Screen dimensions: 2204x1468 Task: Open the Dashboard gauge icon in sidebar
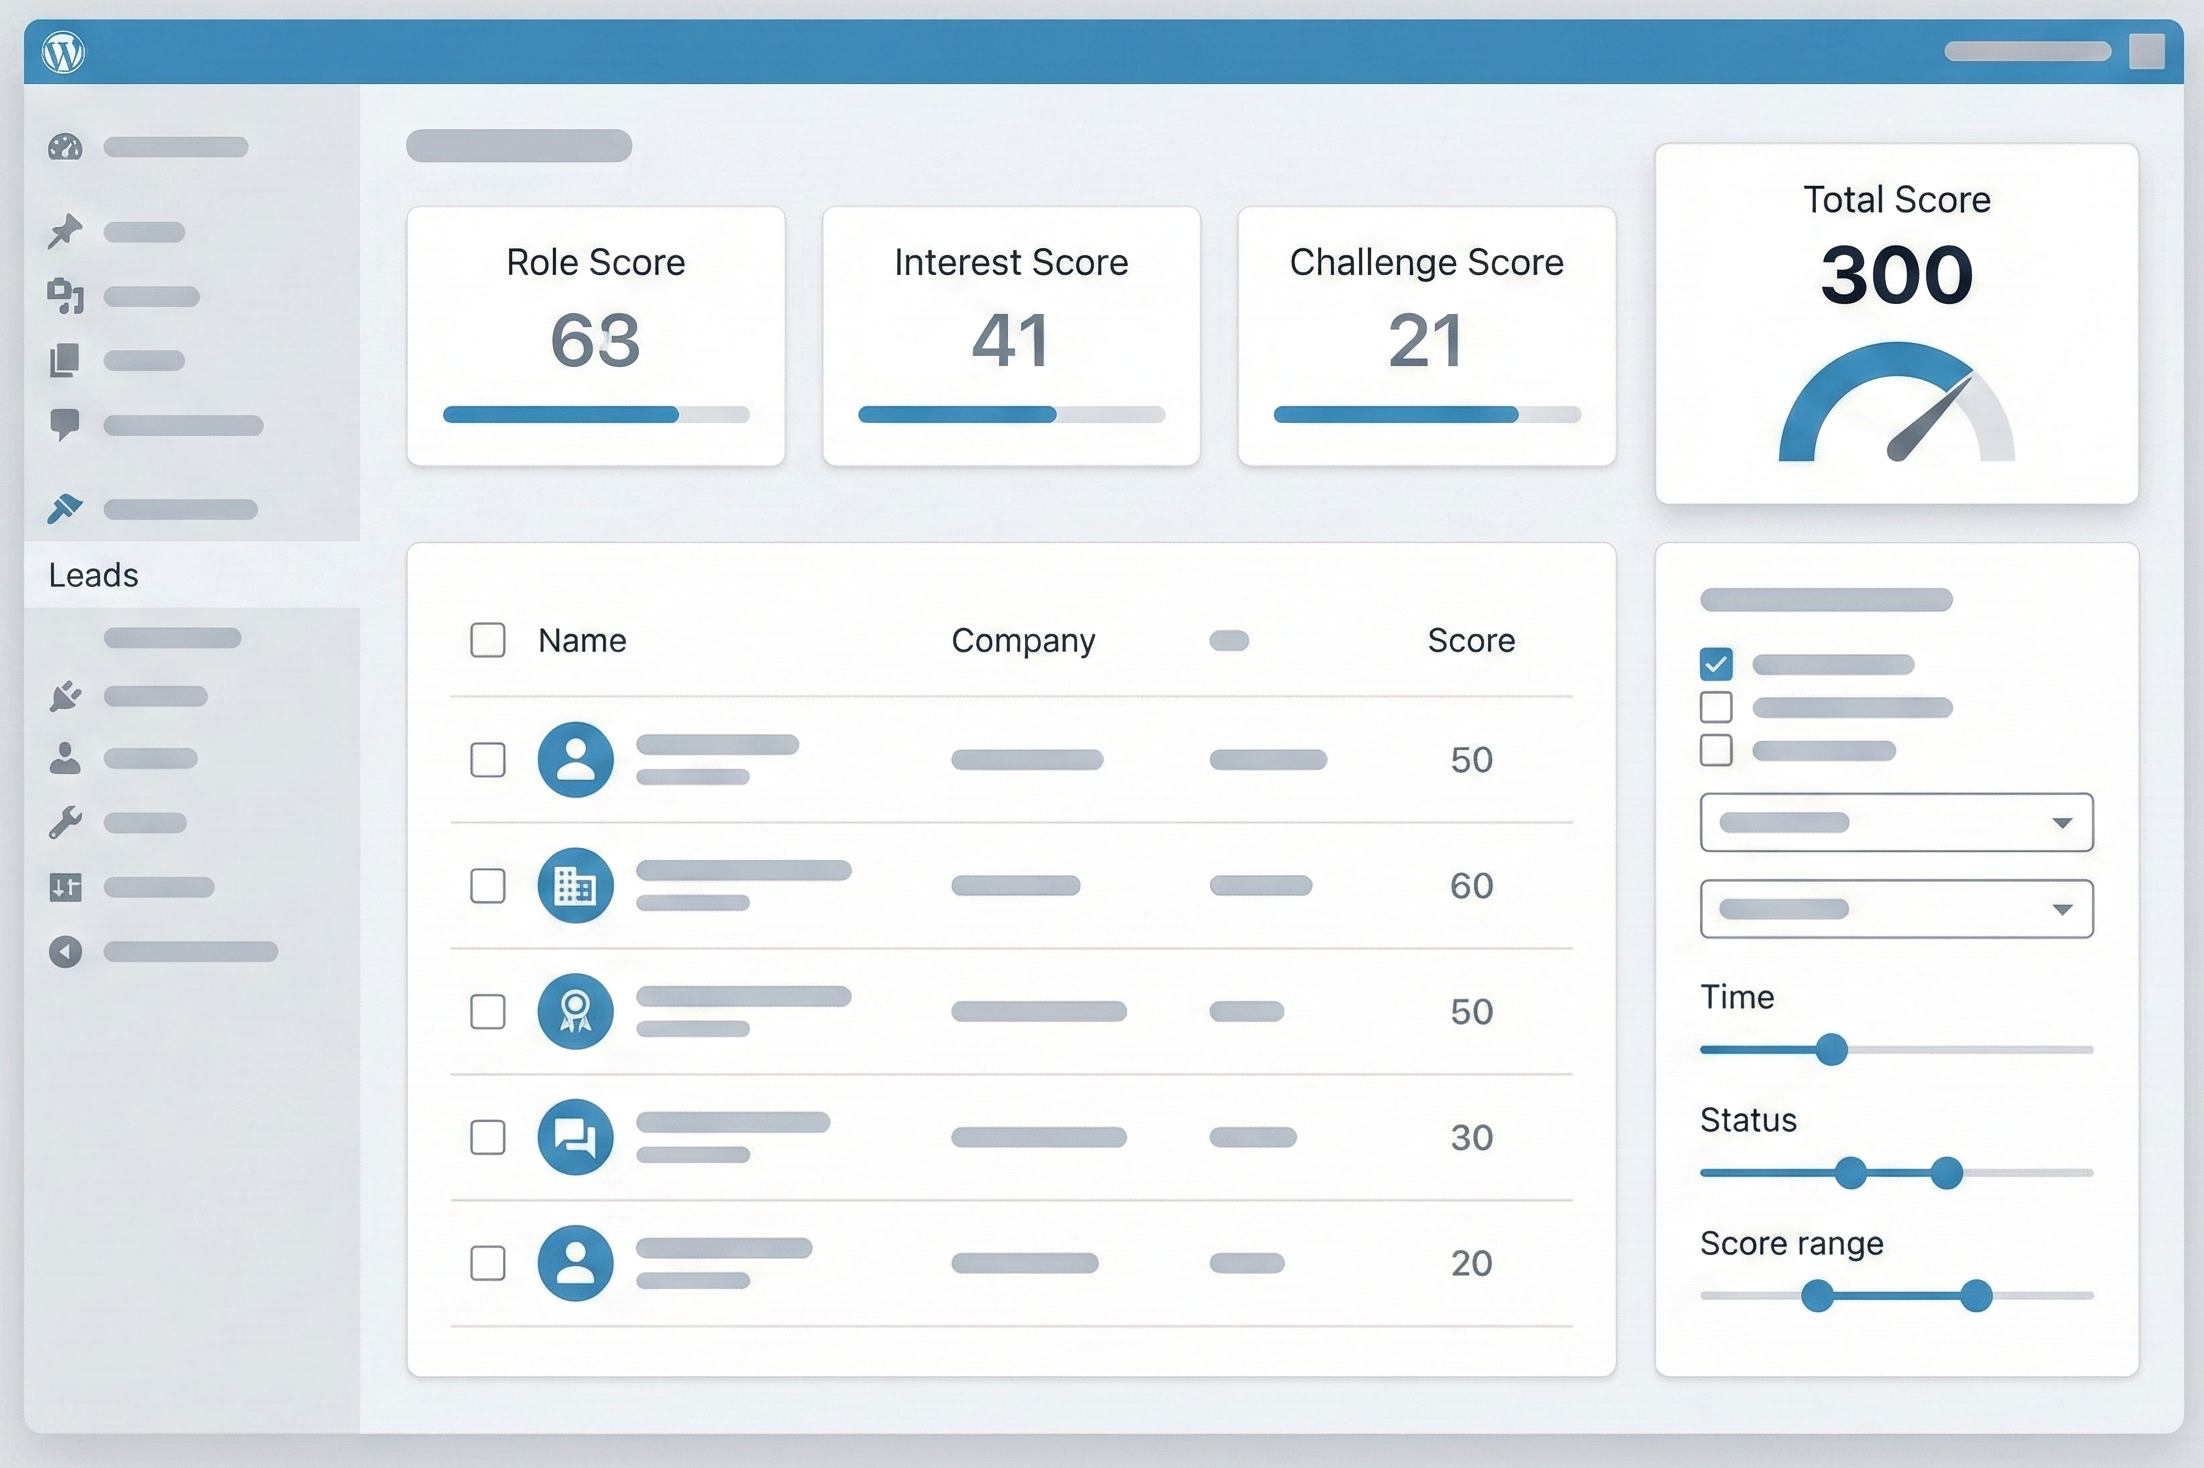click(65, 147)
